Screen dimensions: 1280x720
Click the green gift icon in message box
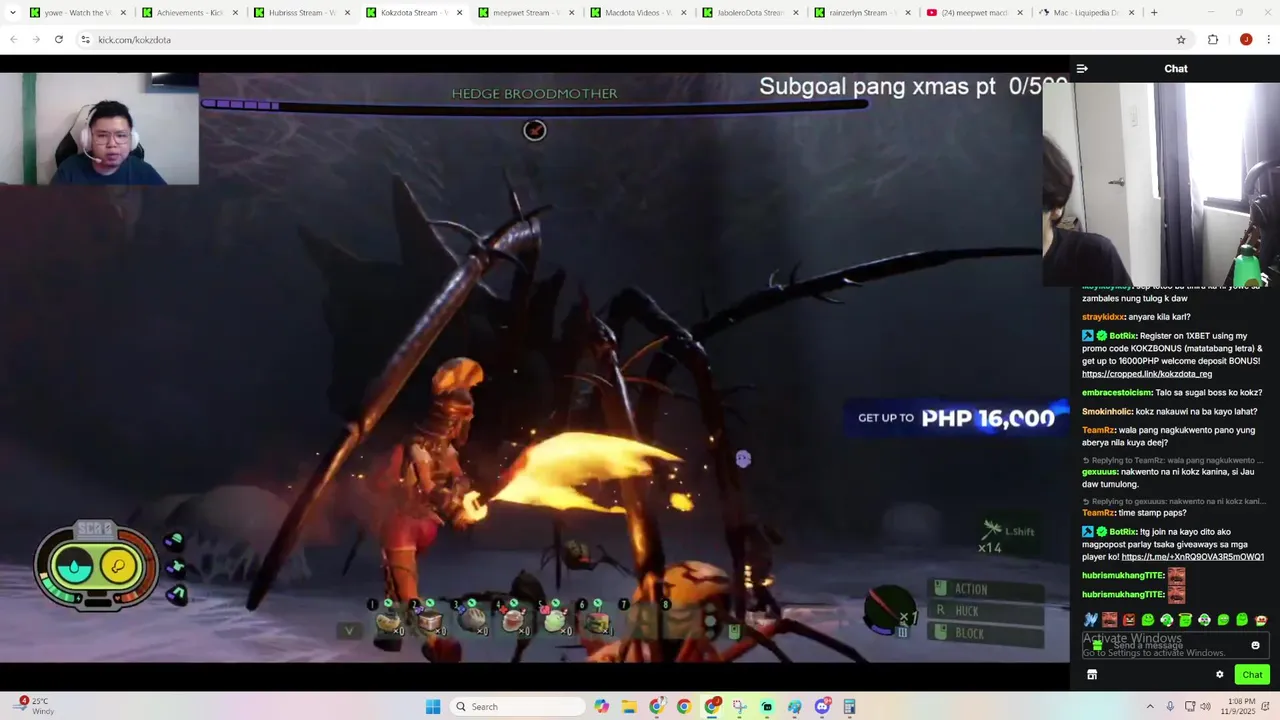pos(1097,646)
